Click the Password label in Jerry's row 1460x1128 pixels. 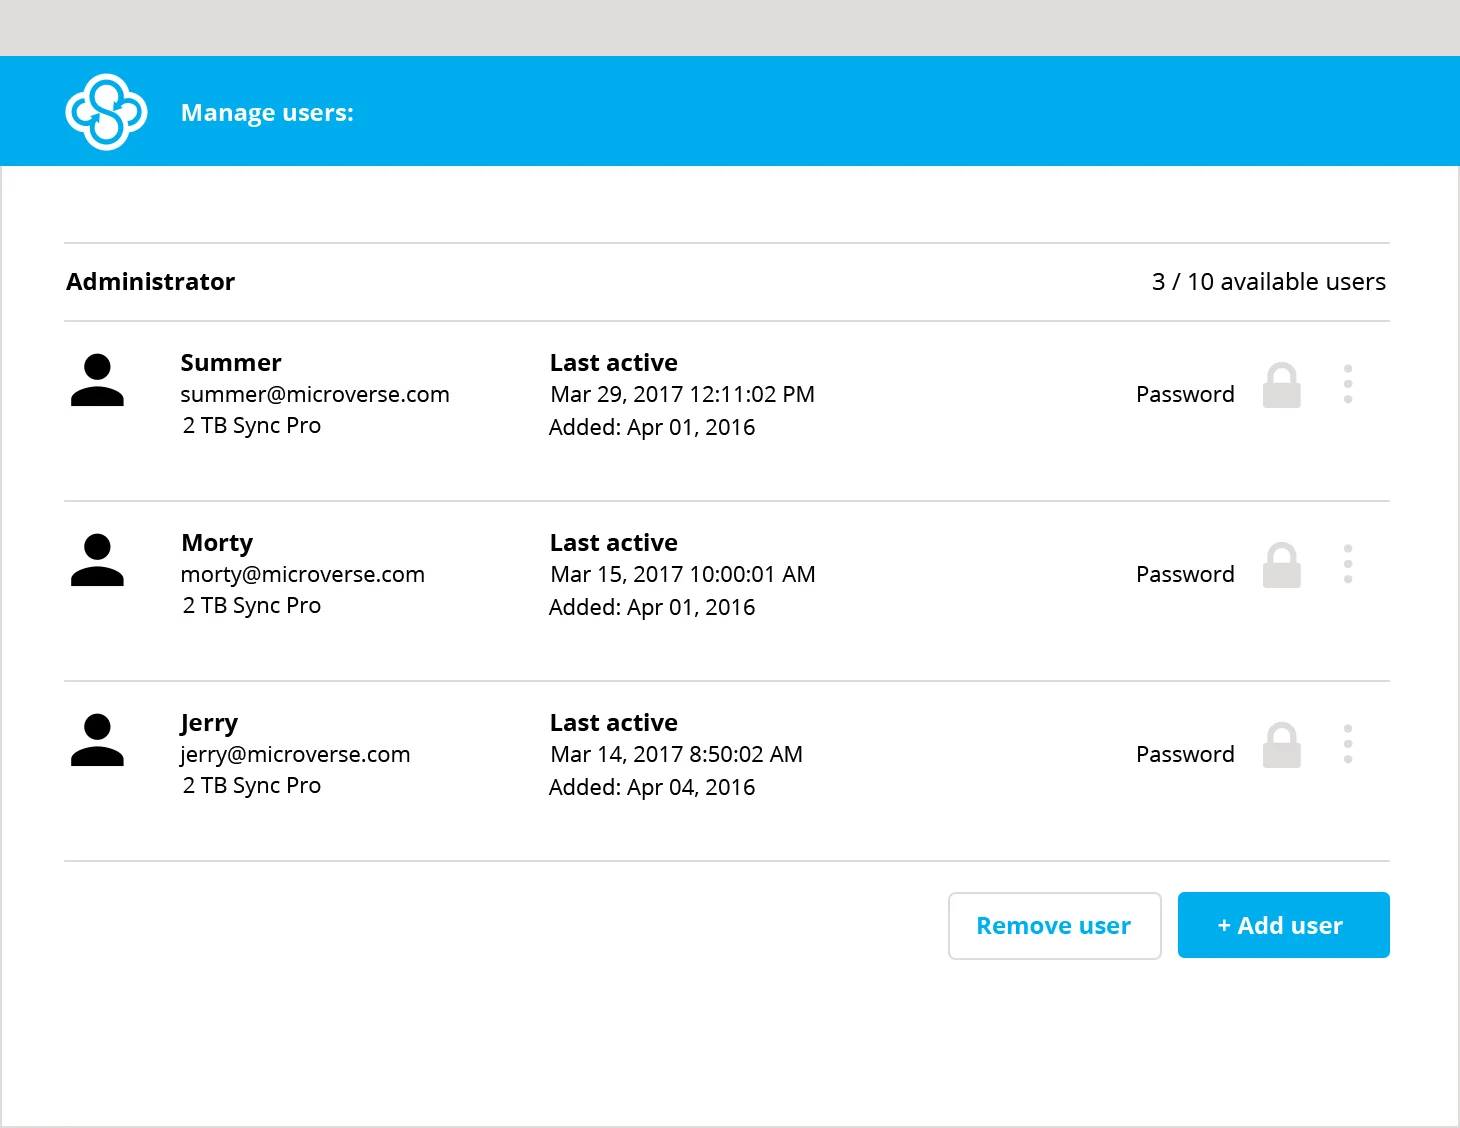[1185, 755]
